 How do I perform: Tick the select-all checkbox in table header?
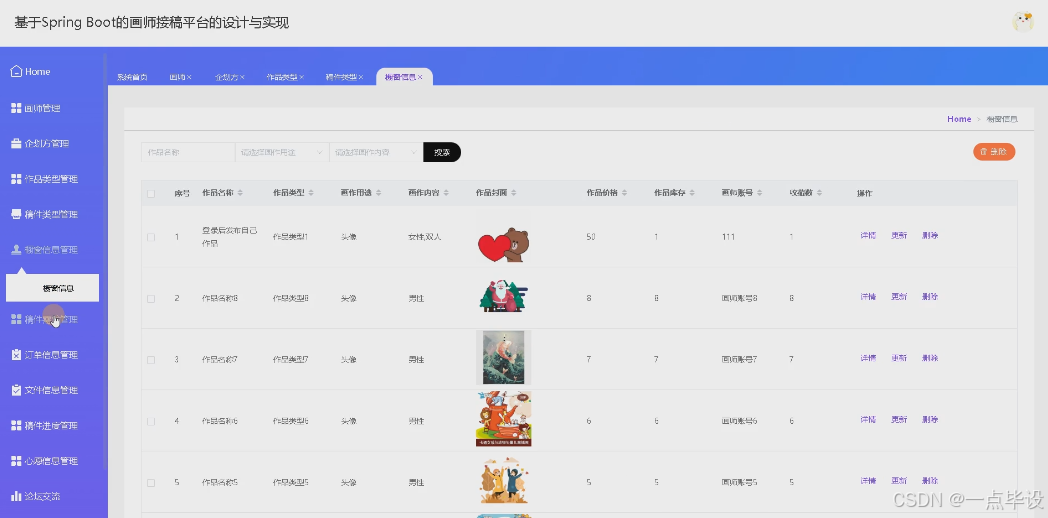pyautogui.click(x=151, y=194)
